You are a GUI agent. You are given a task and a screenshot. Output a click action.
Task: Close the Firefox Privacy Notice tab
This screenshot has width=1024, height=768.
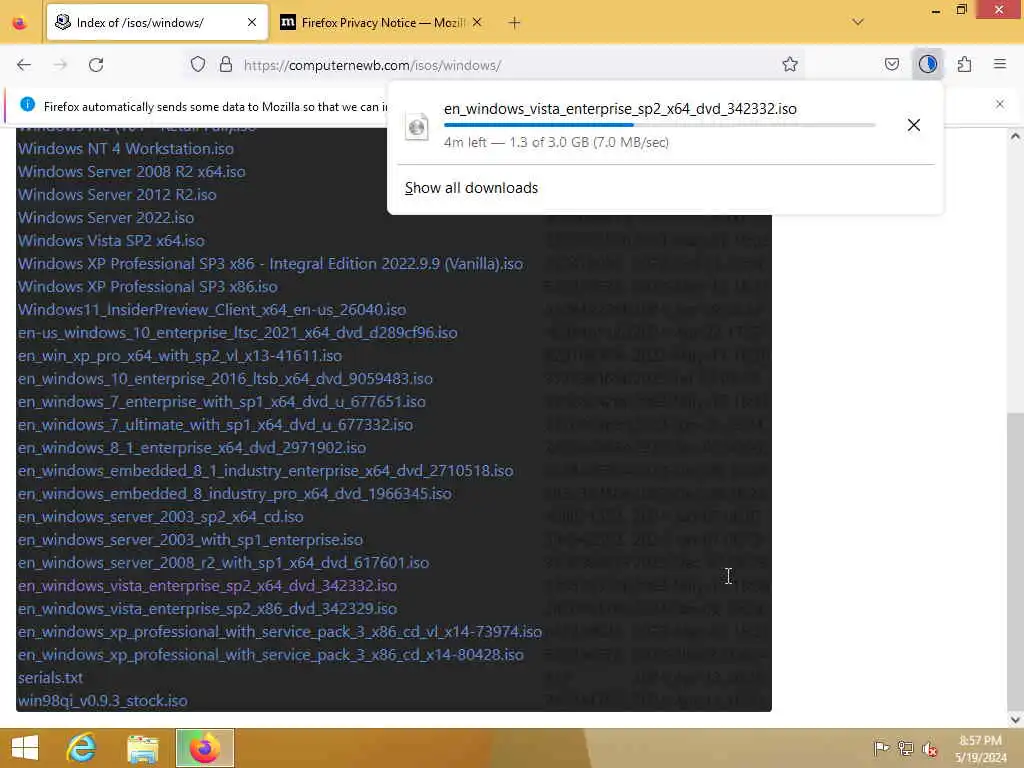pos(477,23)
